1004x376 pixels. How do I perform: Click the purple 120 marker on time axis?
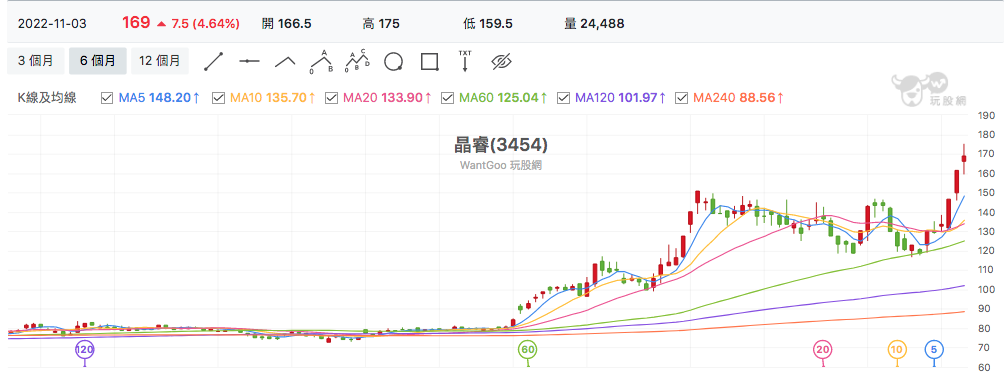tap(85, 350)
